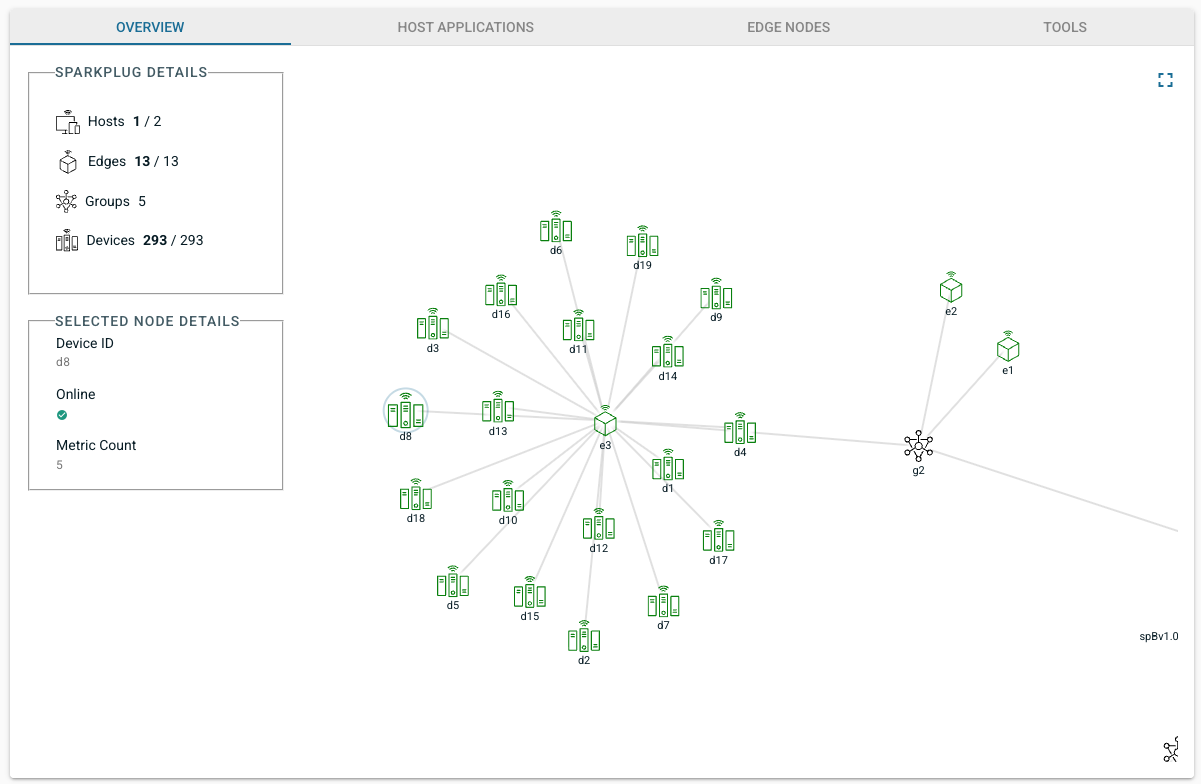Screen dimensions: 1201x784
Task: Click the Device ID label
Action: coord(85,343)
